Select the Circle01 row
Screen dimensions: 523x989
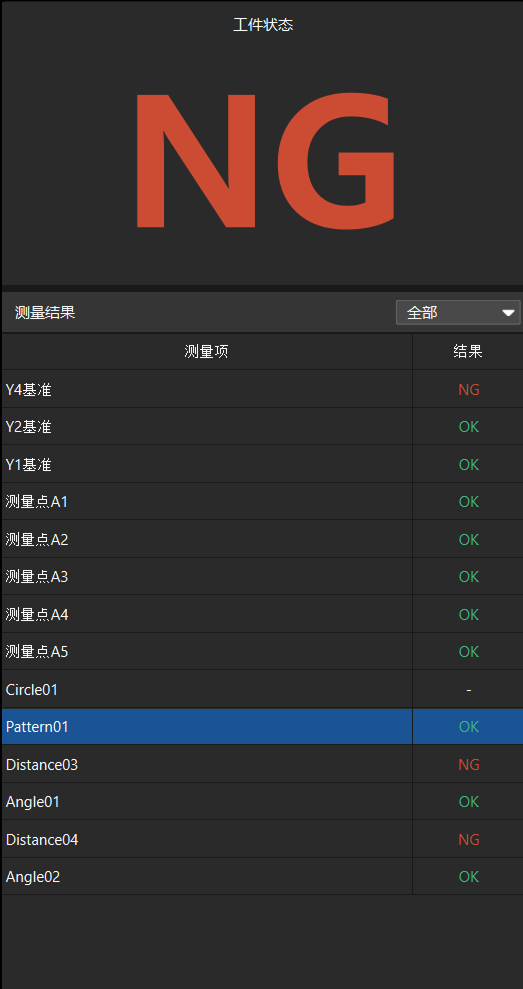click(x=262, y=689)
